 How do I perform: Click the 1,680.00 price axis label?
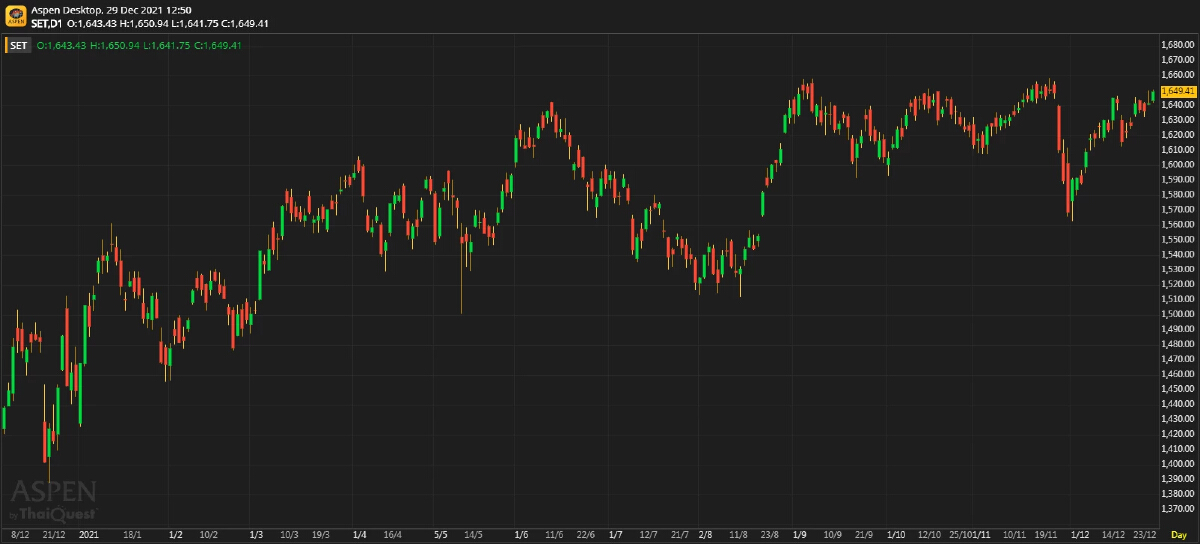(1179, 45)
